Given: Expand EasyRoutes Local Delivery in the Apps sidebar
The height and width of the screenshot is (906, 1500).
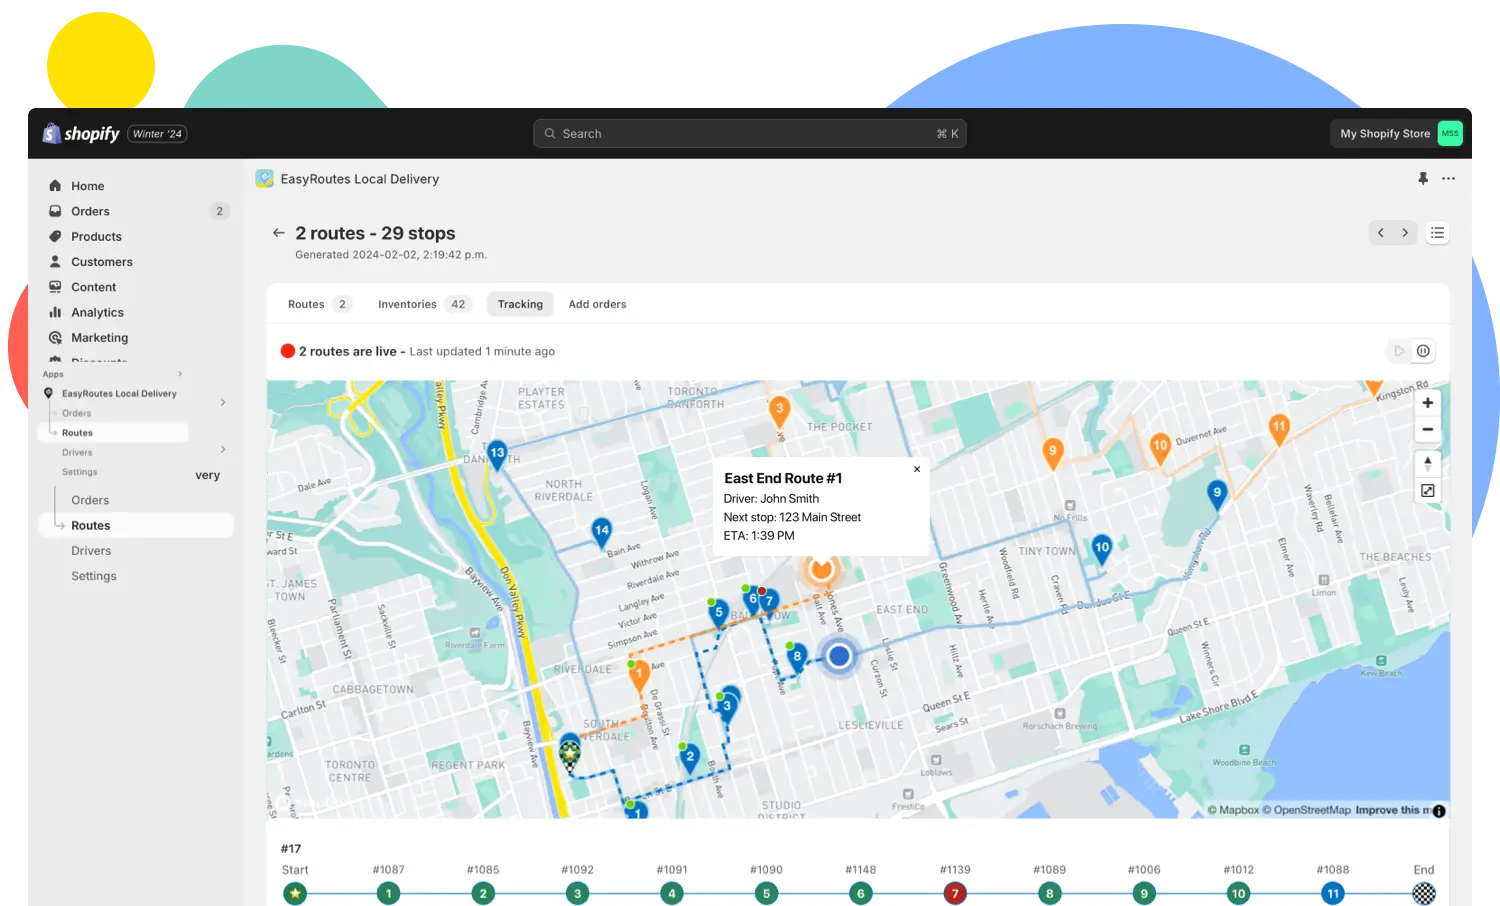Looking at the screenshot, I should 222,402.
